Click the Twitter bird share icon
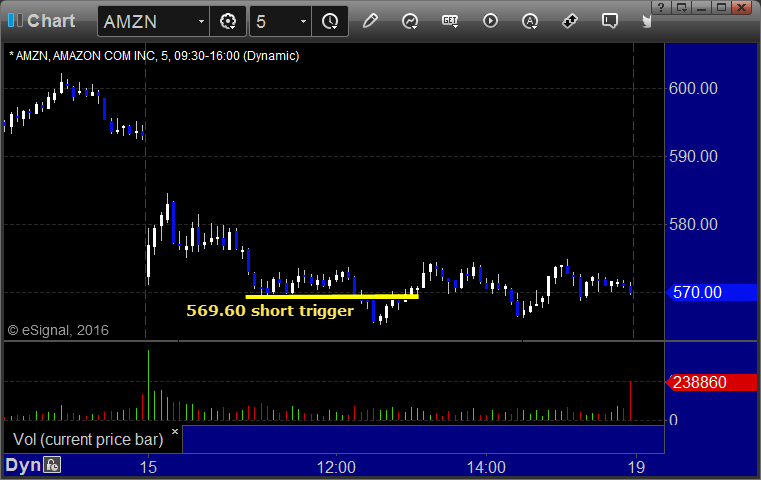 [x=646, y=21]
